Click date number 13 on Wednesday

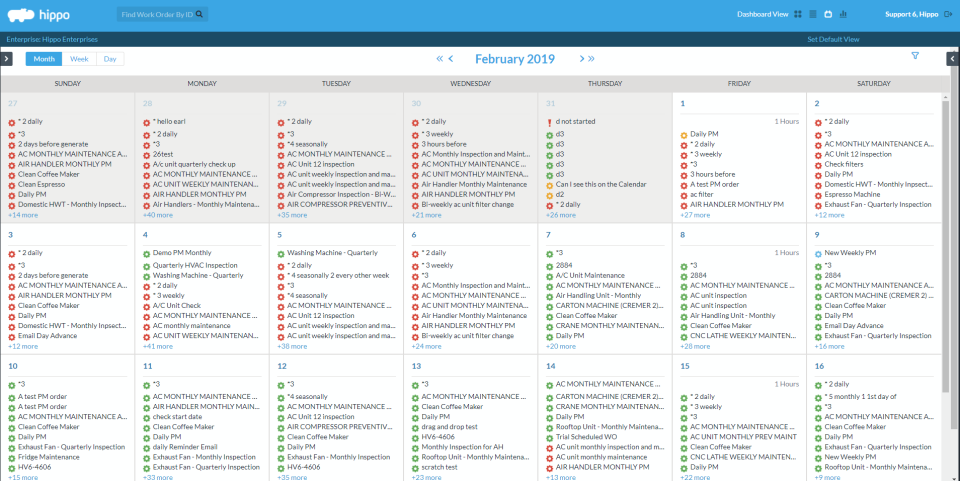pos(416,366)
